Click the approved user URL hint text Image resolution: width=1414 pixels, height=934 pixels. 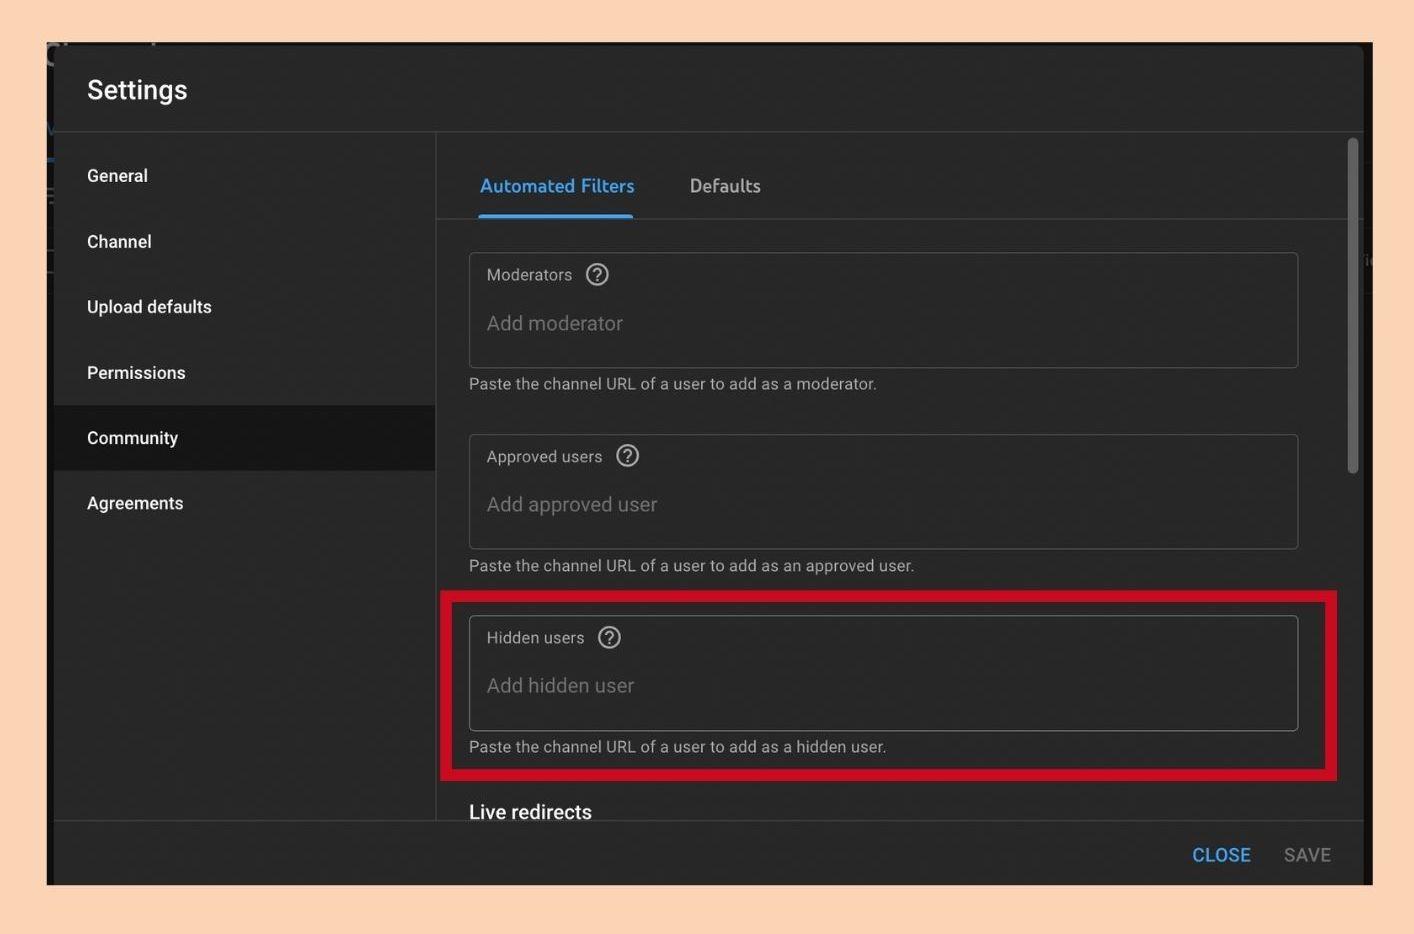tap(691, 566)
